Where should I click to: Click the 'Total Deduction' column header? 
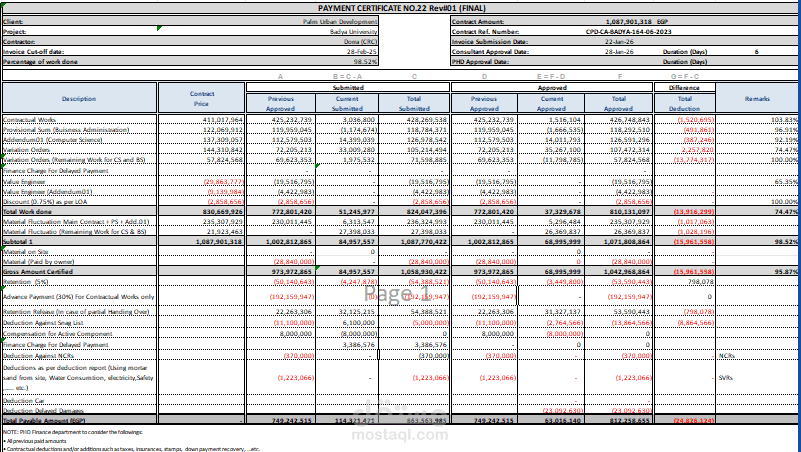(684, 104)
